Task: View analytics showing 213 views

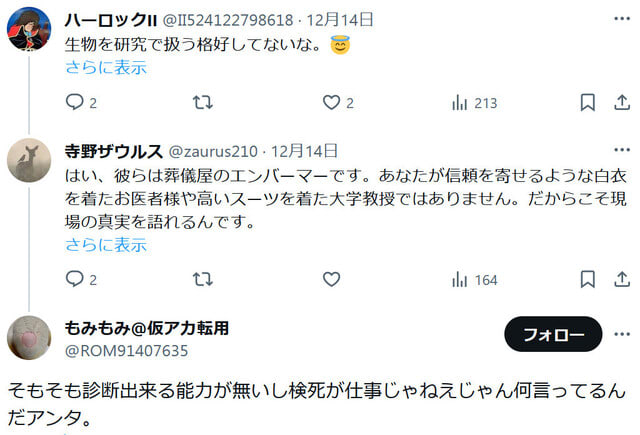Action: 475,103
